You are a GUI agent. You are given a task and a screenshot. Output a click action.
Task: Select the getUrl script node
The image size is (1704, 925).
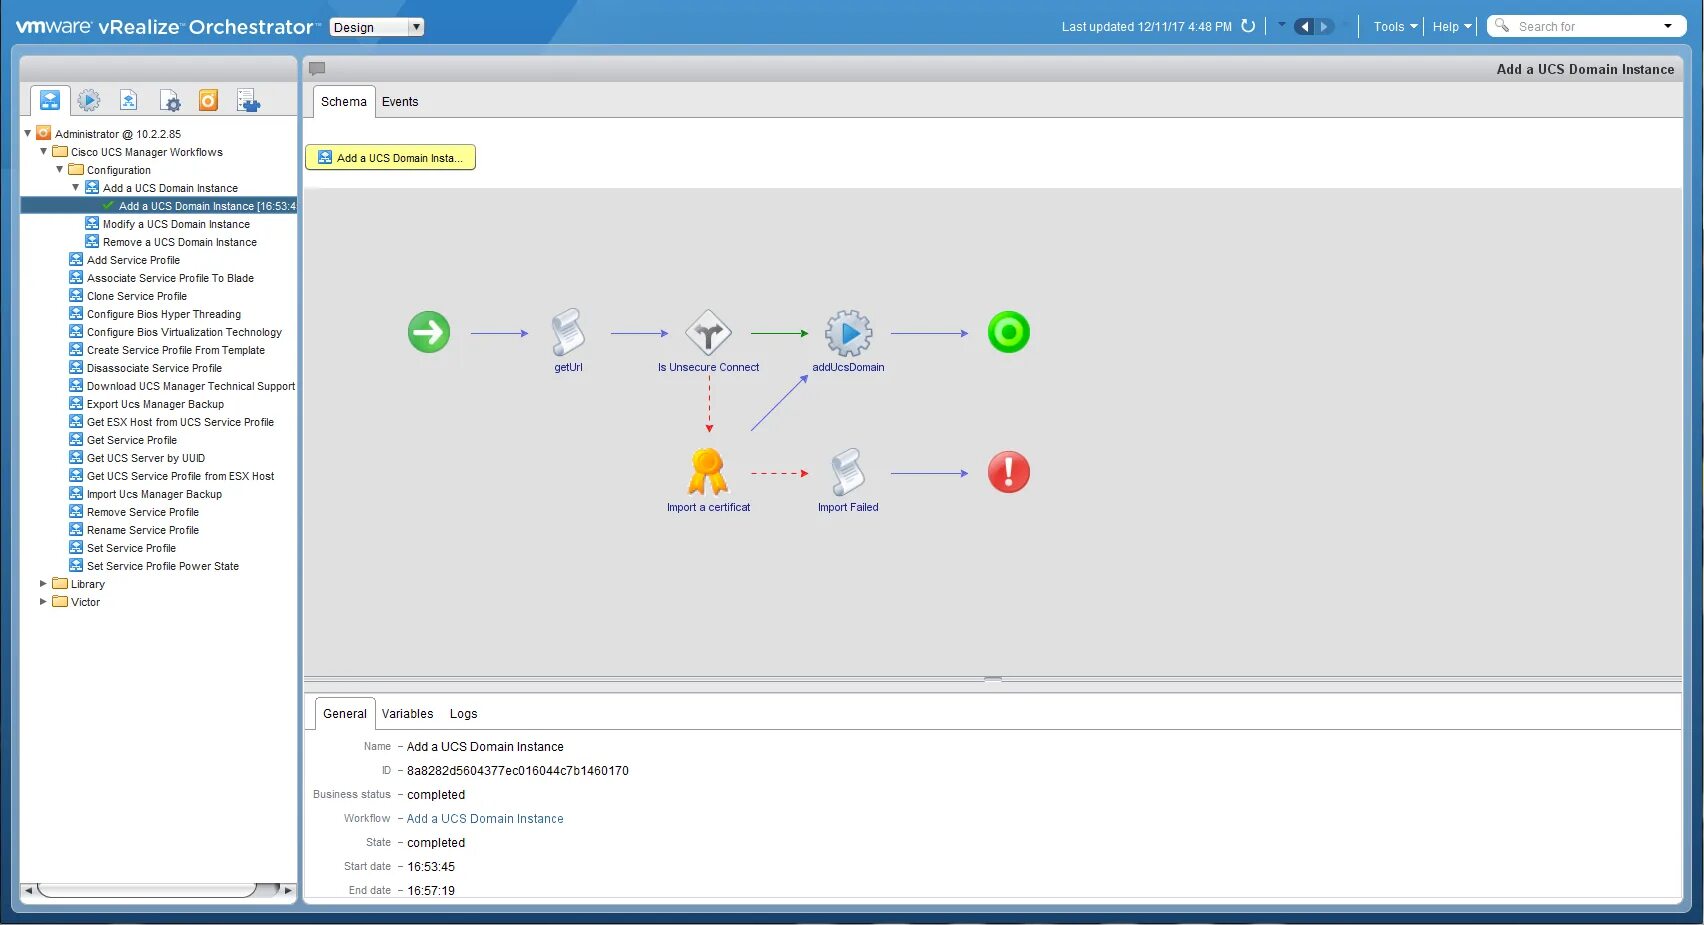pyautogui.click(x=568, y=332)
